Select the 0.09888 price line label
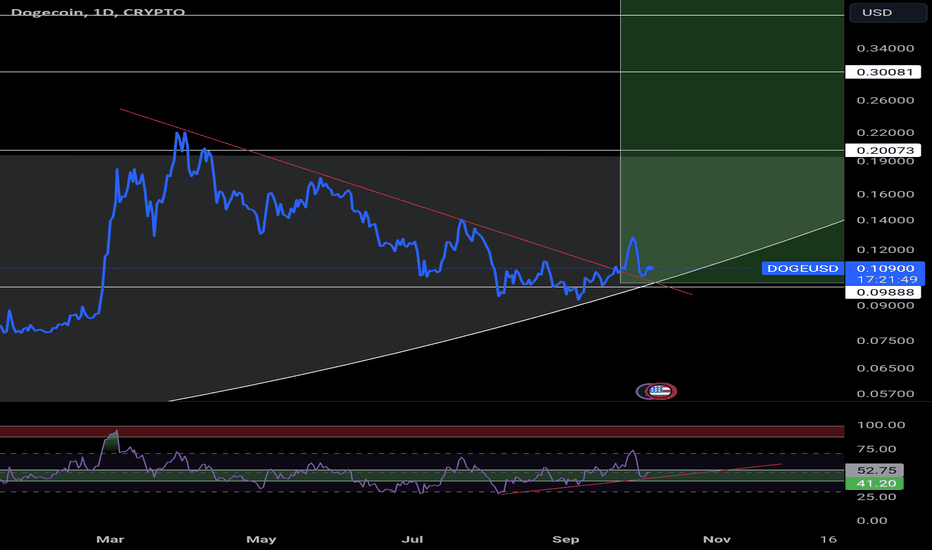This screenshot has height=550, width=932. (883, 292)
